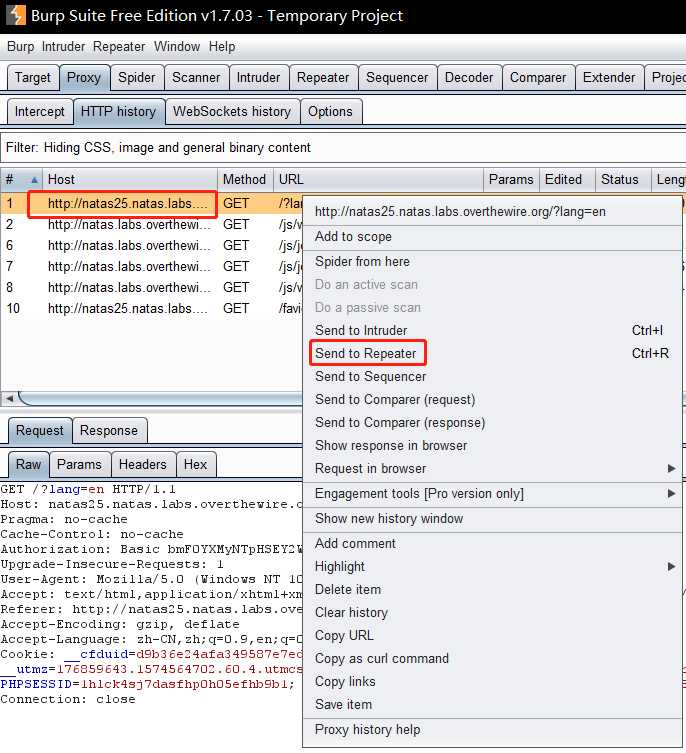
Task: Open the Scanner tab
Action: tap(196, 78)
